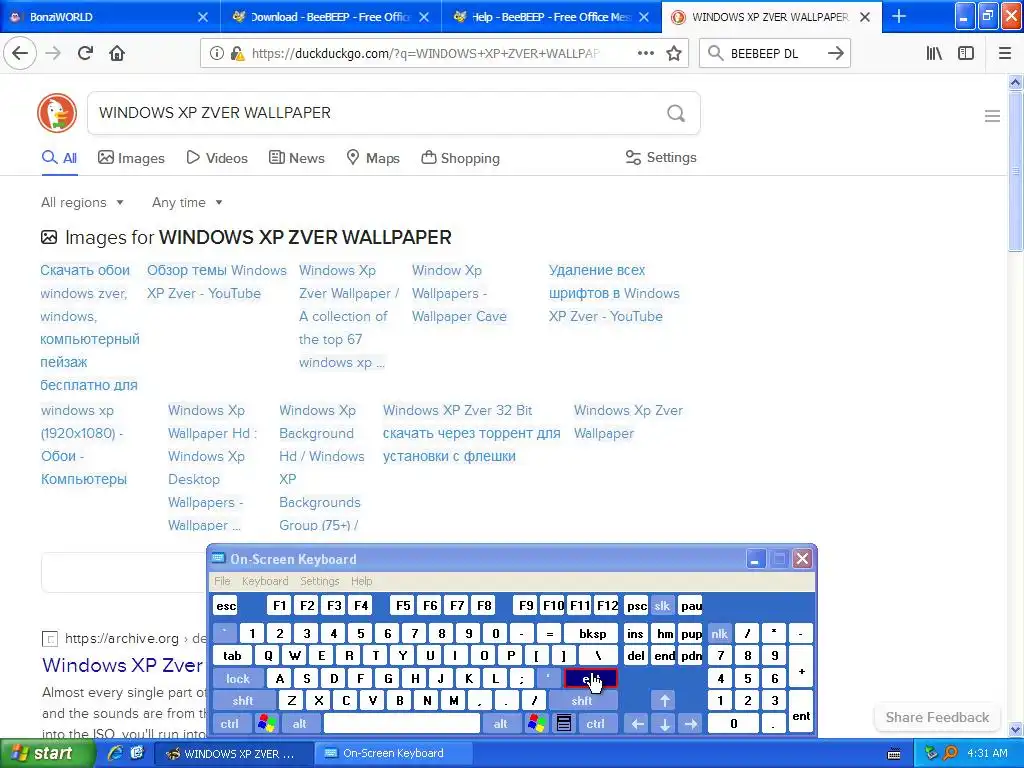Click the DuckDuckGo duck logo
Screen dimensions: 1024x768
click(57, 113)
